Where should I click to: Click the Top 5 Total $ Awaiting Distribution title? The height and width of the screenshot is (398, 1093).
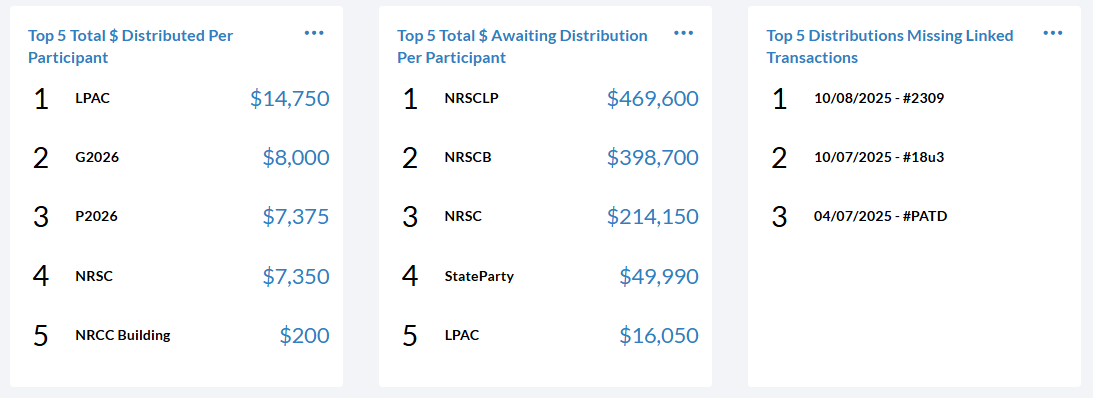pos(522,47)
